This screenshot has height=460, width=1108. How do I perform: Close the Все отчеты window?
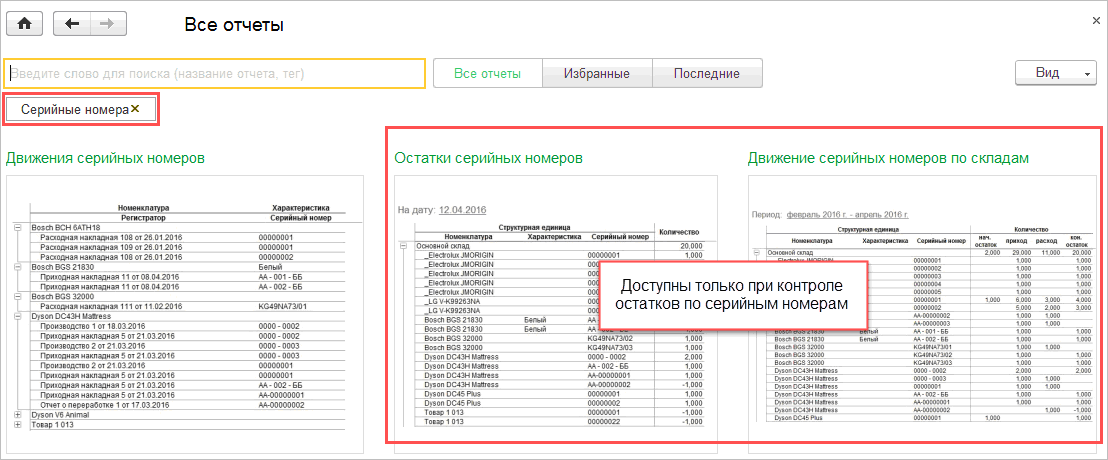click(1096, 23)
